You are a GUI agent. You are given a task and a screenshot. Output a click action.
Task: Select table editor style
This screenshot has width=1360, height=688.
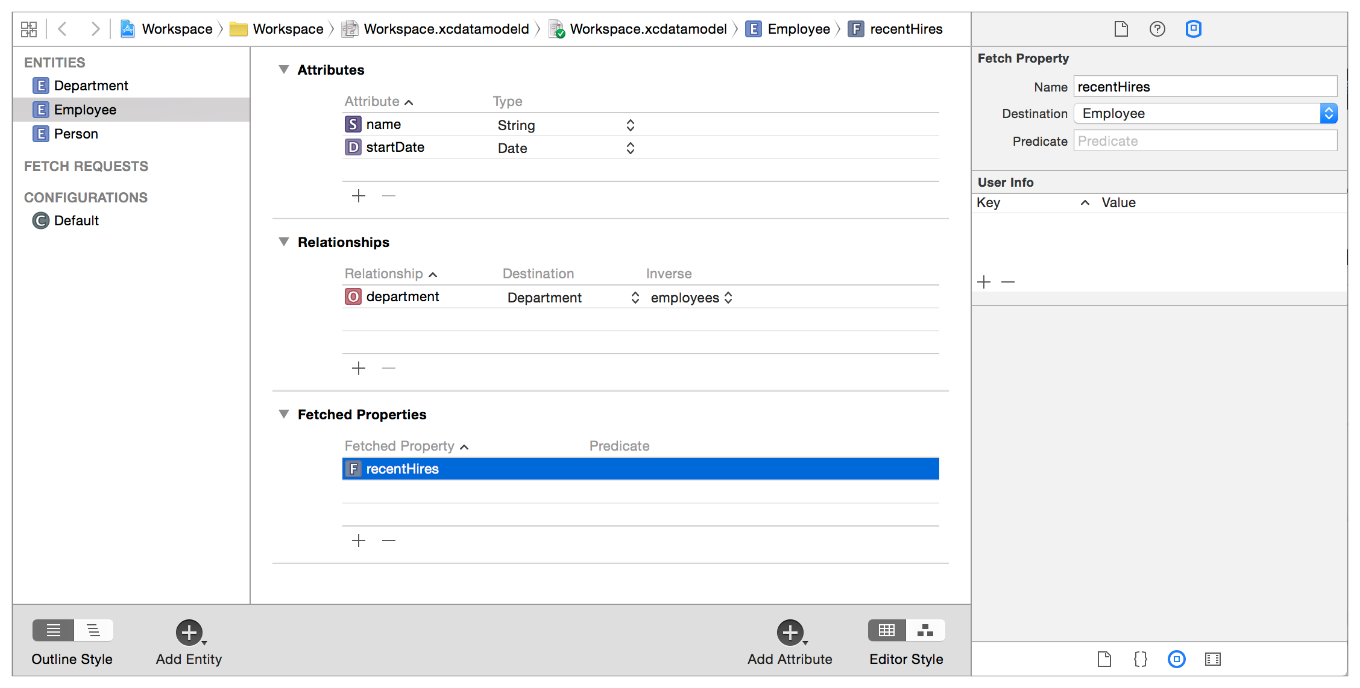point(887,630)
